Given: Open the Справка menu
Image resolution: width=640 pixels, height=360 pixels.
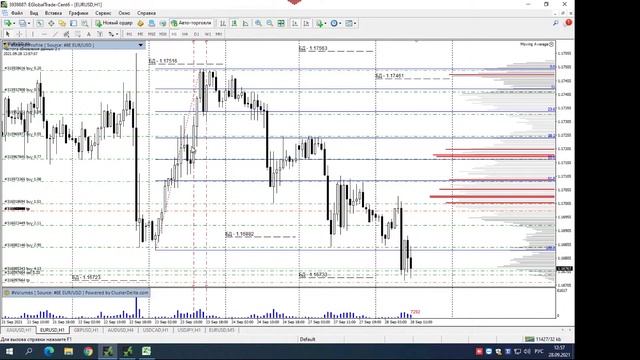Looking at the screenshot, I should click(146, 13).
